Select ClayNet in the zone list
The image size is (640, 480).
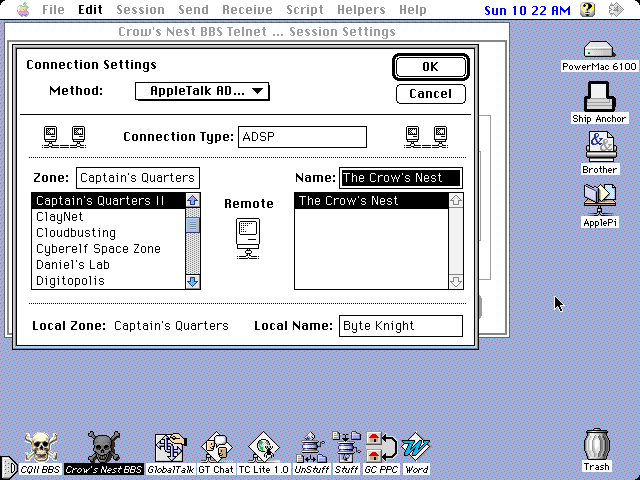click(60, 217)
